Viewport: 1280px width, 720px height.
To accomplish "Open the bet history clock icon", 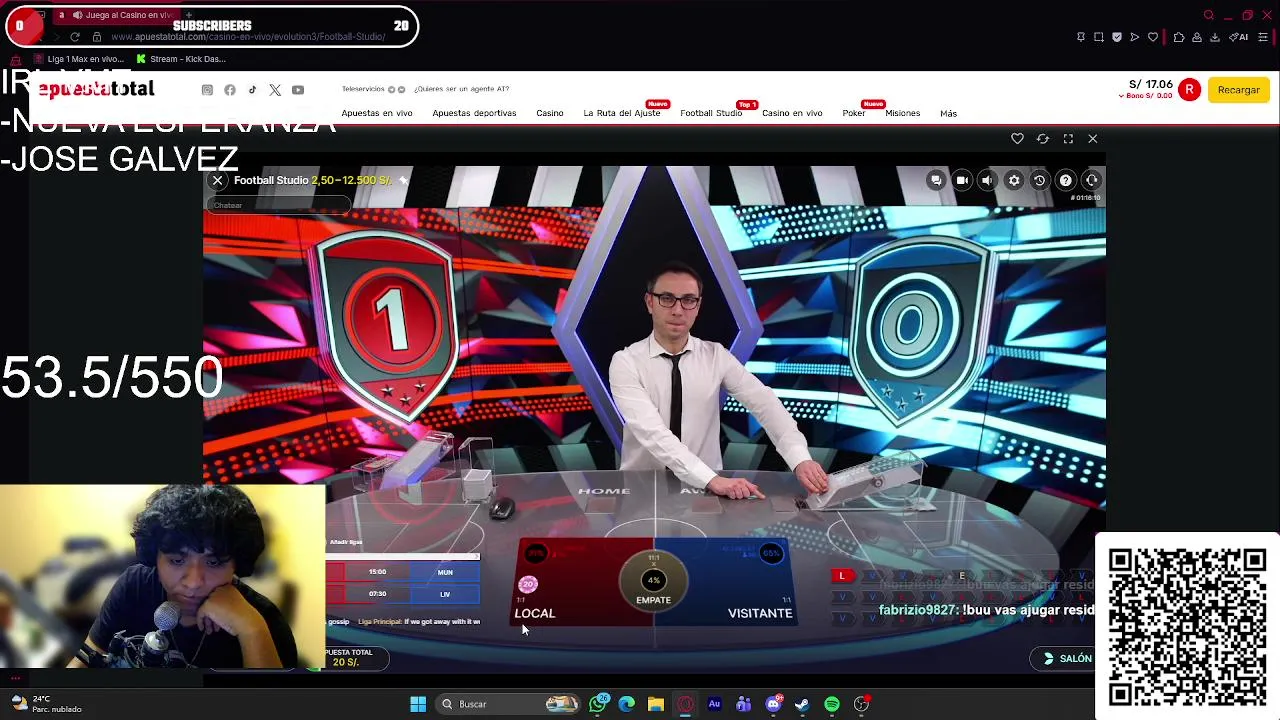I will (1039, 180).
